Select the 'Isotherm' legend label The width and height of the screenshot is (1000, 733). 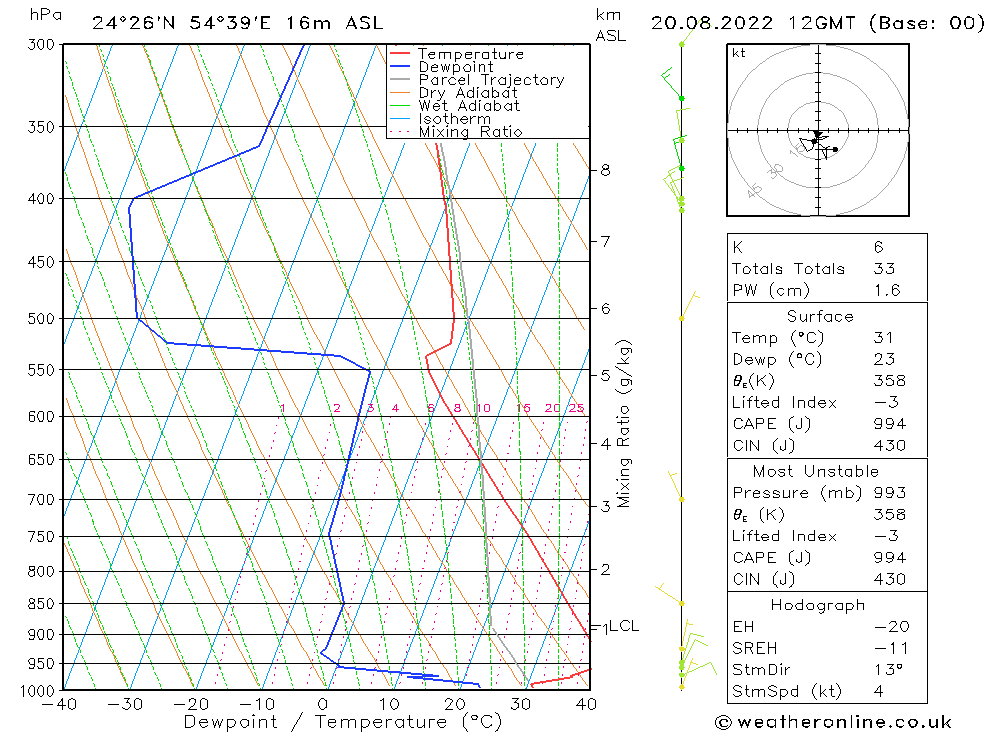pos(455,119)
